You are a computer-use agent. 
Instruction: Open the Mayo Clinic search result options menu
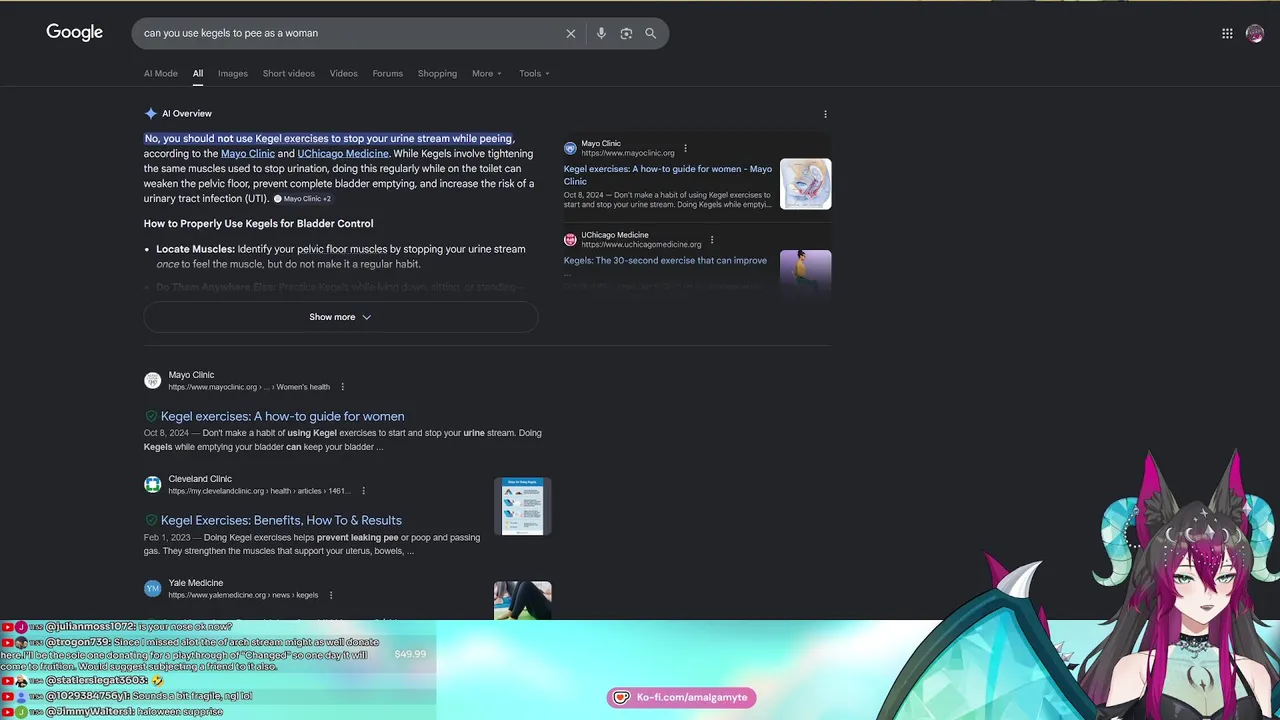tap(342, 387)
